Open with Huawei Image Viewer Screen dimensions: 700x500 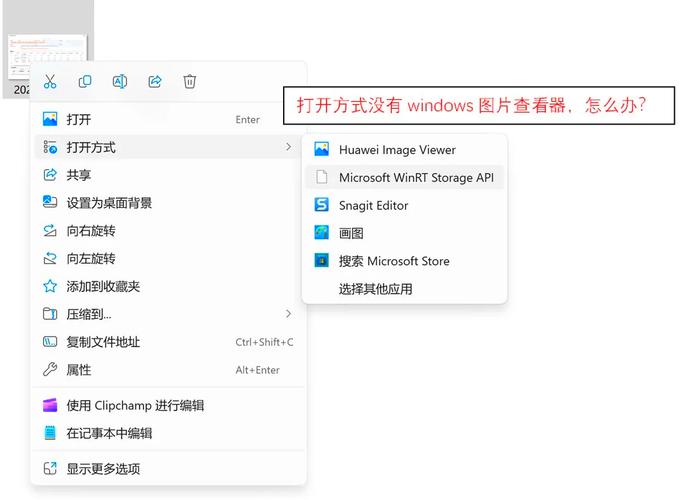(404, 150)
